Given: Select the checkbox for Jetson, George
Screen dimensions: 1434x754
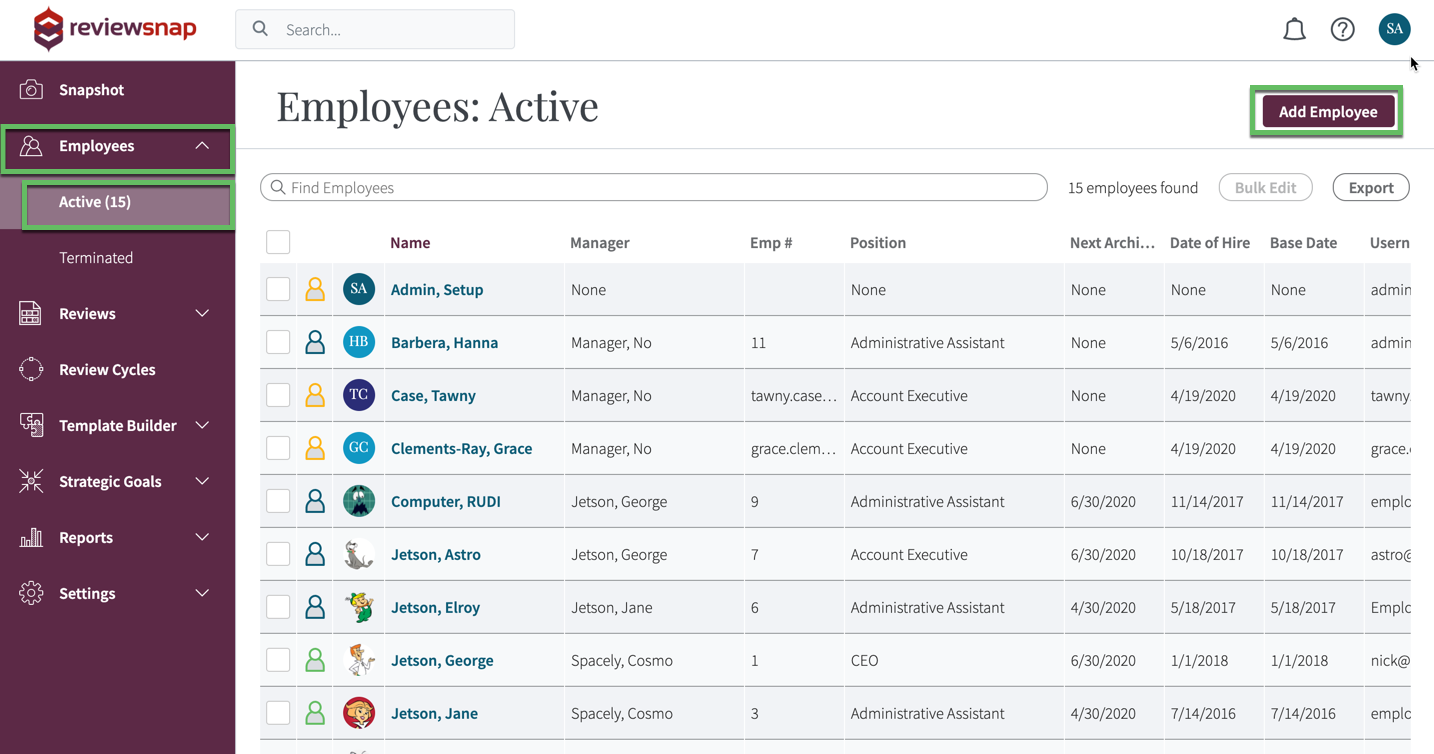Looking at the screenshot, I should [x=277, y=659].
